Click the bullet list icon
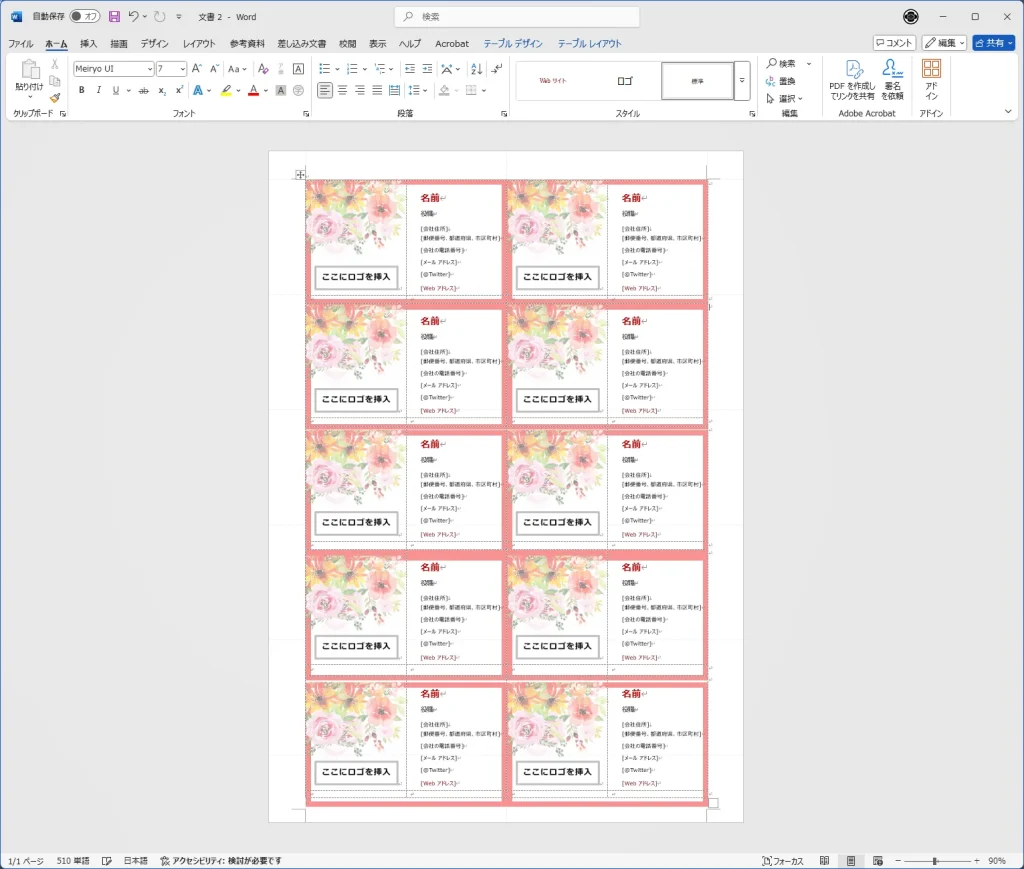Viewport: 1024px width, 869px height. point(326,69)
